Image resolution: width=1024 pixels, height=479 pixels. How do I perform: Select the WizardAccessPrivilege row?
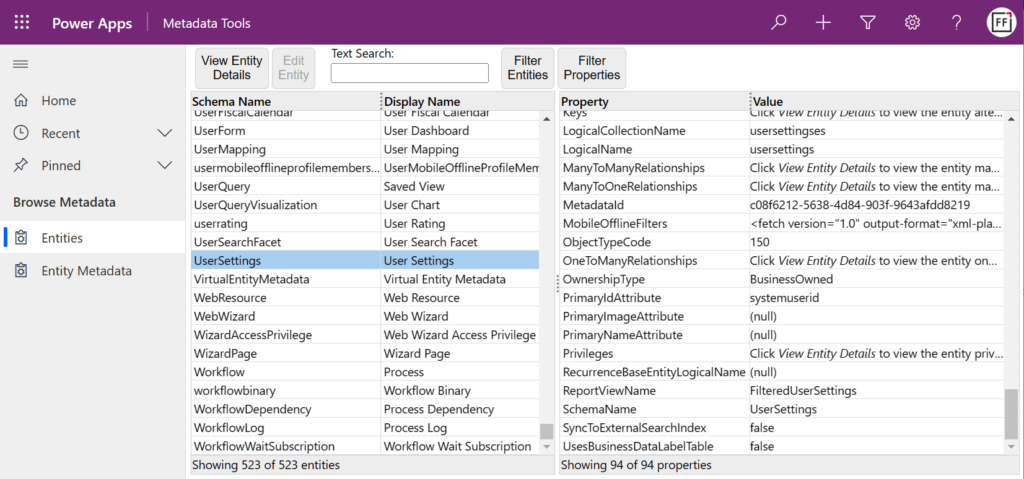pos(365,335)
